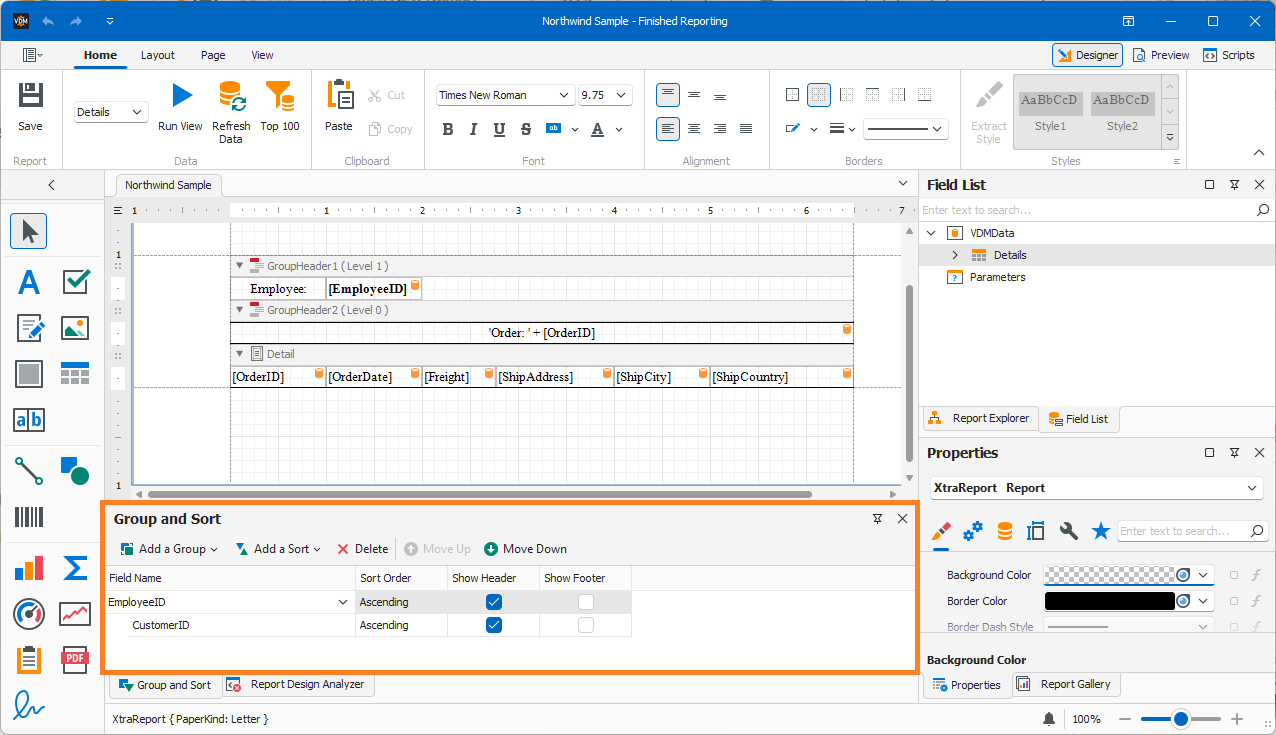
Task: Open the Report Design Analyzer
Action: (x=299, y=685)
